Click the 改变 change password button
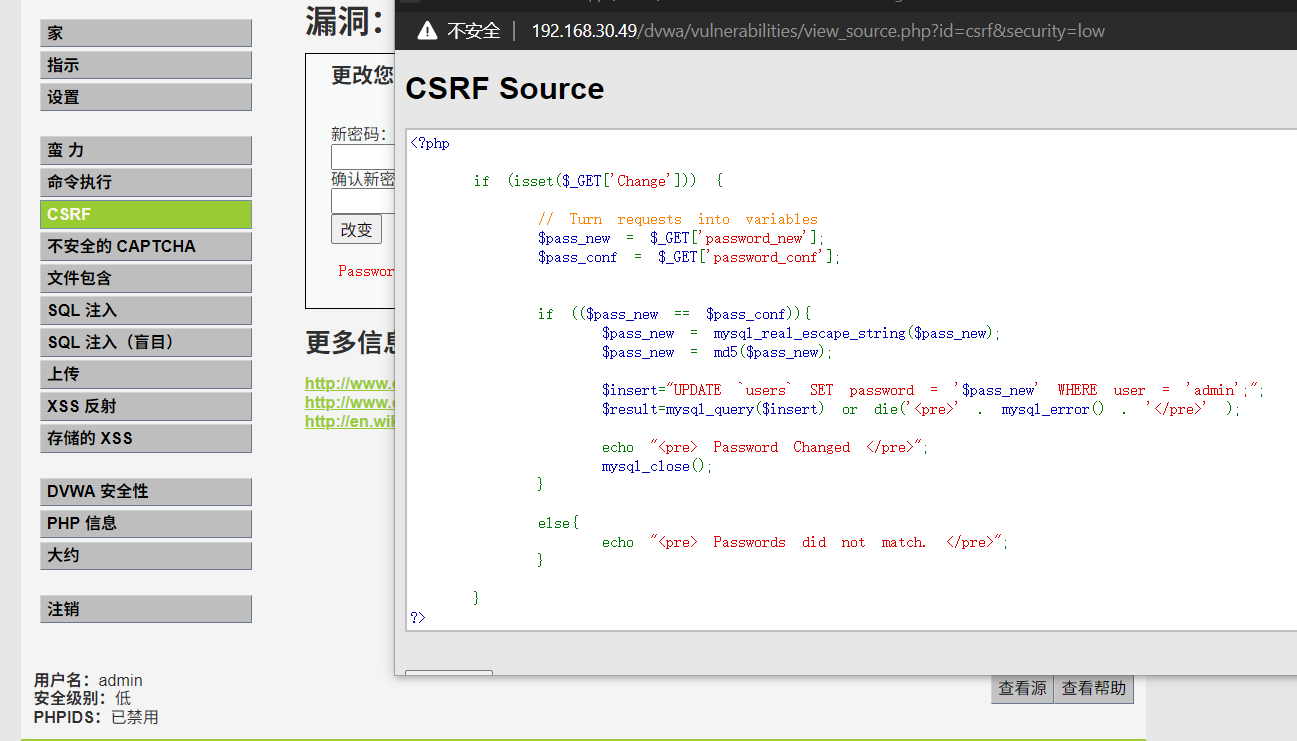Screen dimensions: 1297x741 [356, 230]
